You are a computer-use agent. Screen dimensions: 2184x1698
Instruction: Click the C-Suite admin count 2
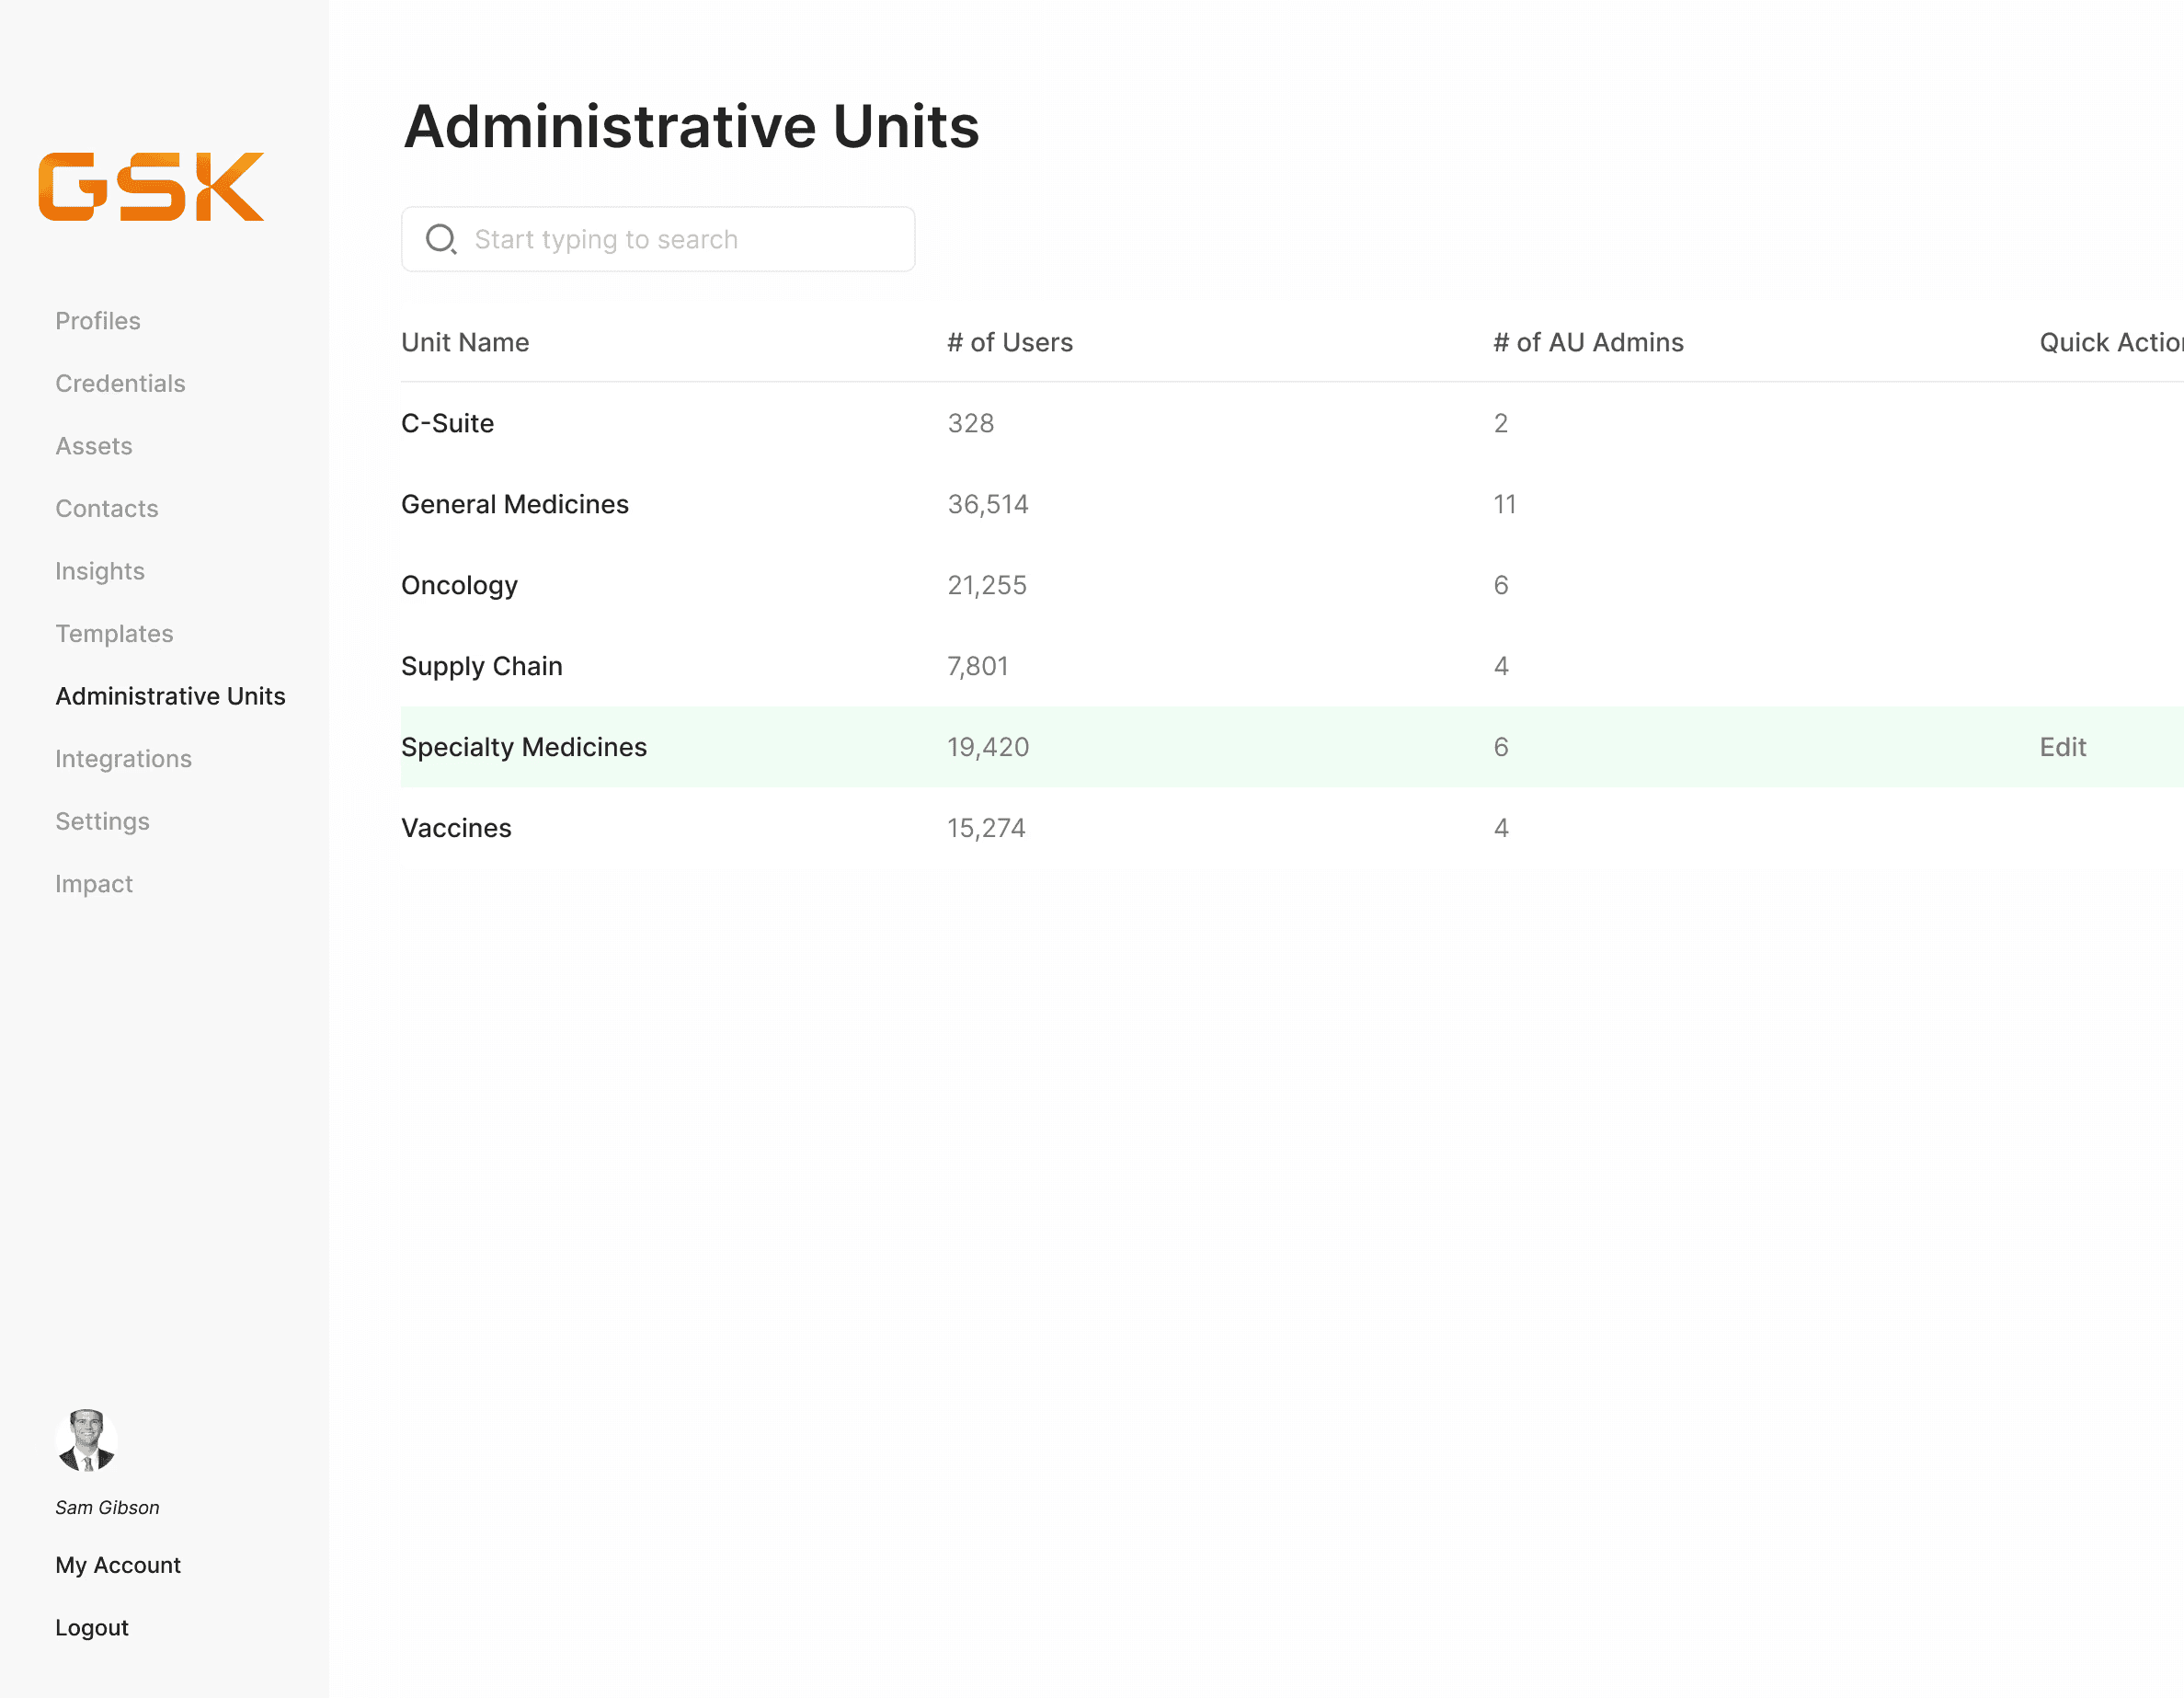coord(1501,423)
